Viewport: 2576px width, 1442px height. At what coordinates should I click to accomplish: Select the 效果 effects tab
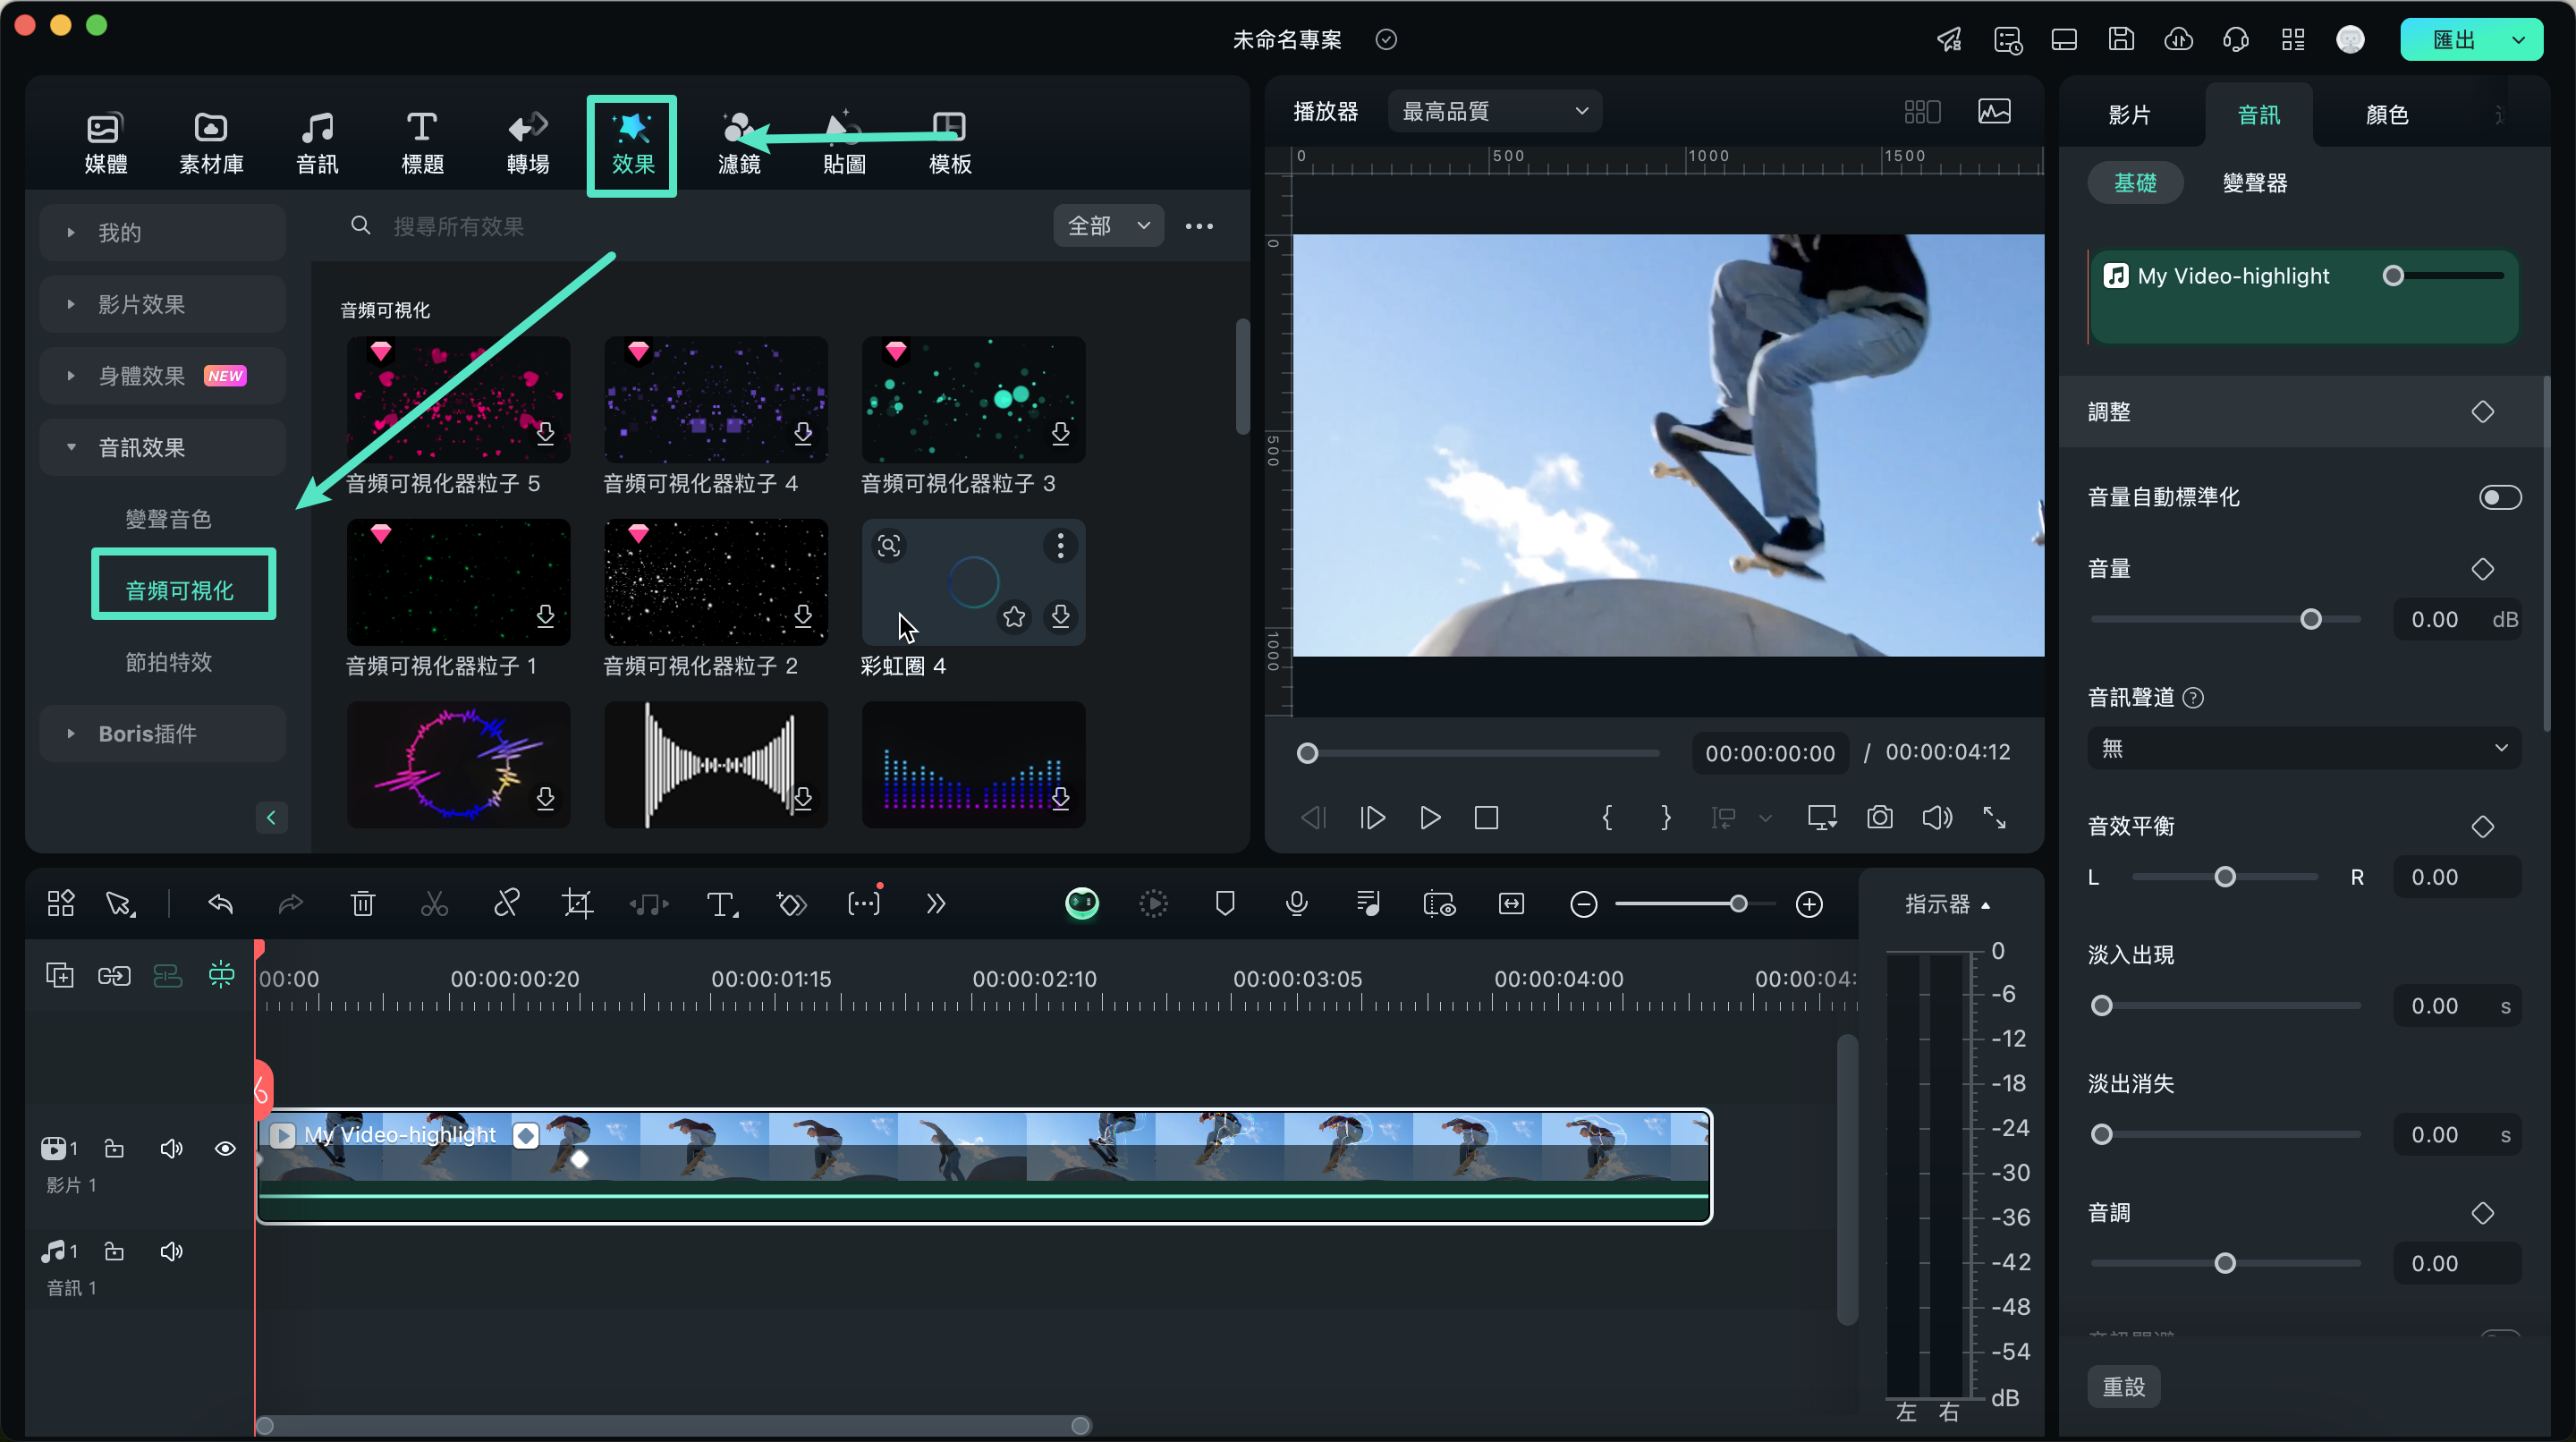pyautogui.click(x=632, y=146)
